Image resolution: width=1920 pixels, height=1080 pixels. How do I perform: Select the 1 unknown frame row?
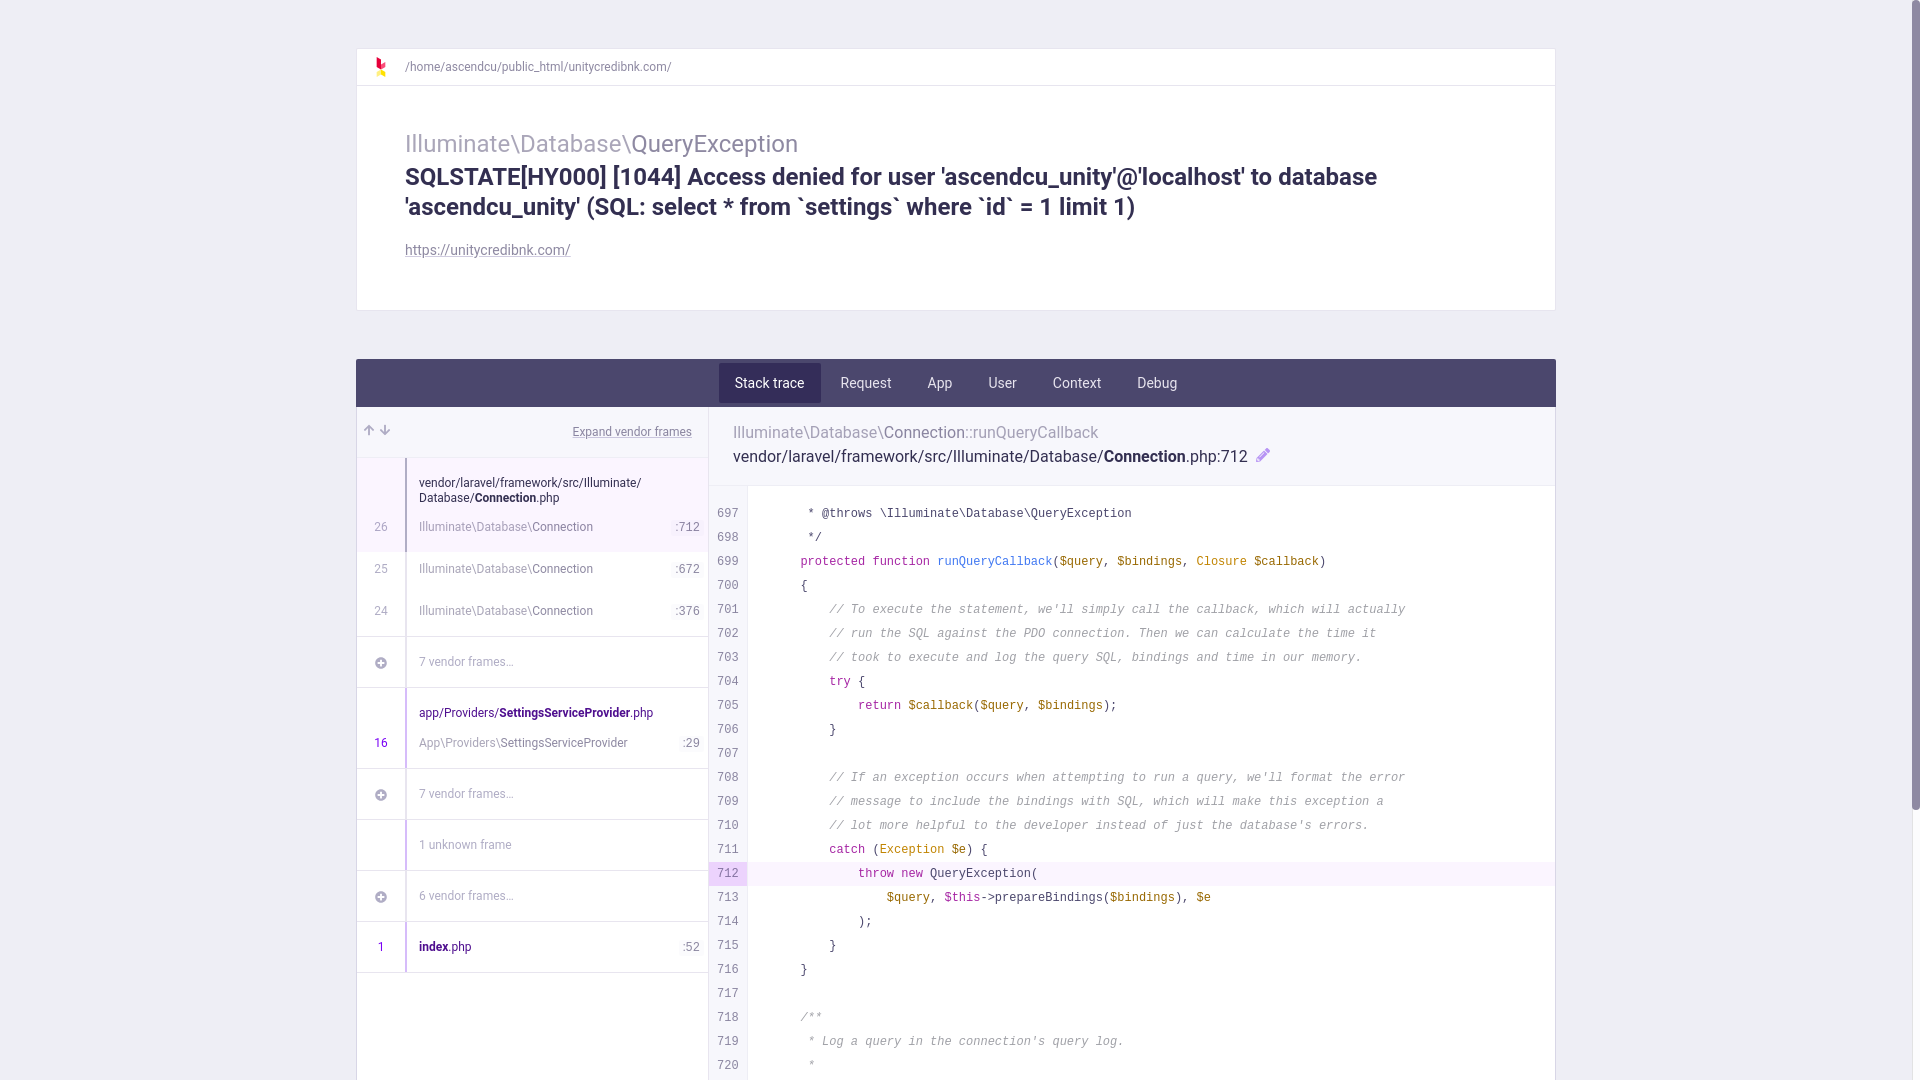click(x=532, y=845)
